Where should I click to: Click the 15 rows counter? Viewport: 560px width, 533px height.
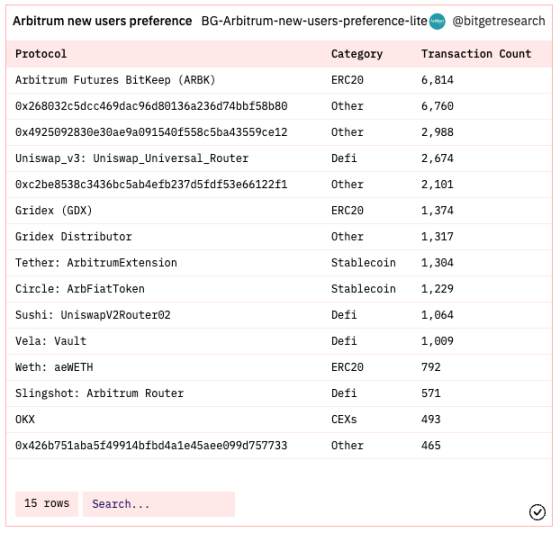[x=47, y=504]
